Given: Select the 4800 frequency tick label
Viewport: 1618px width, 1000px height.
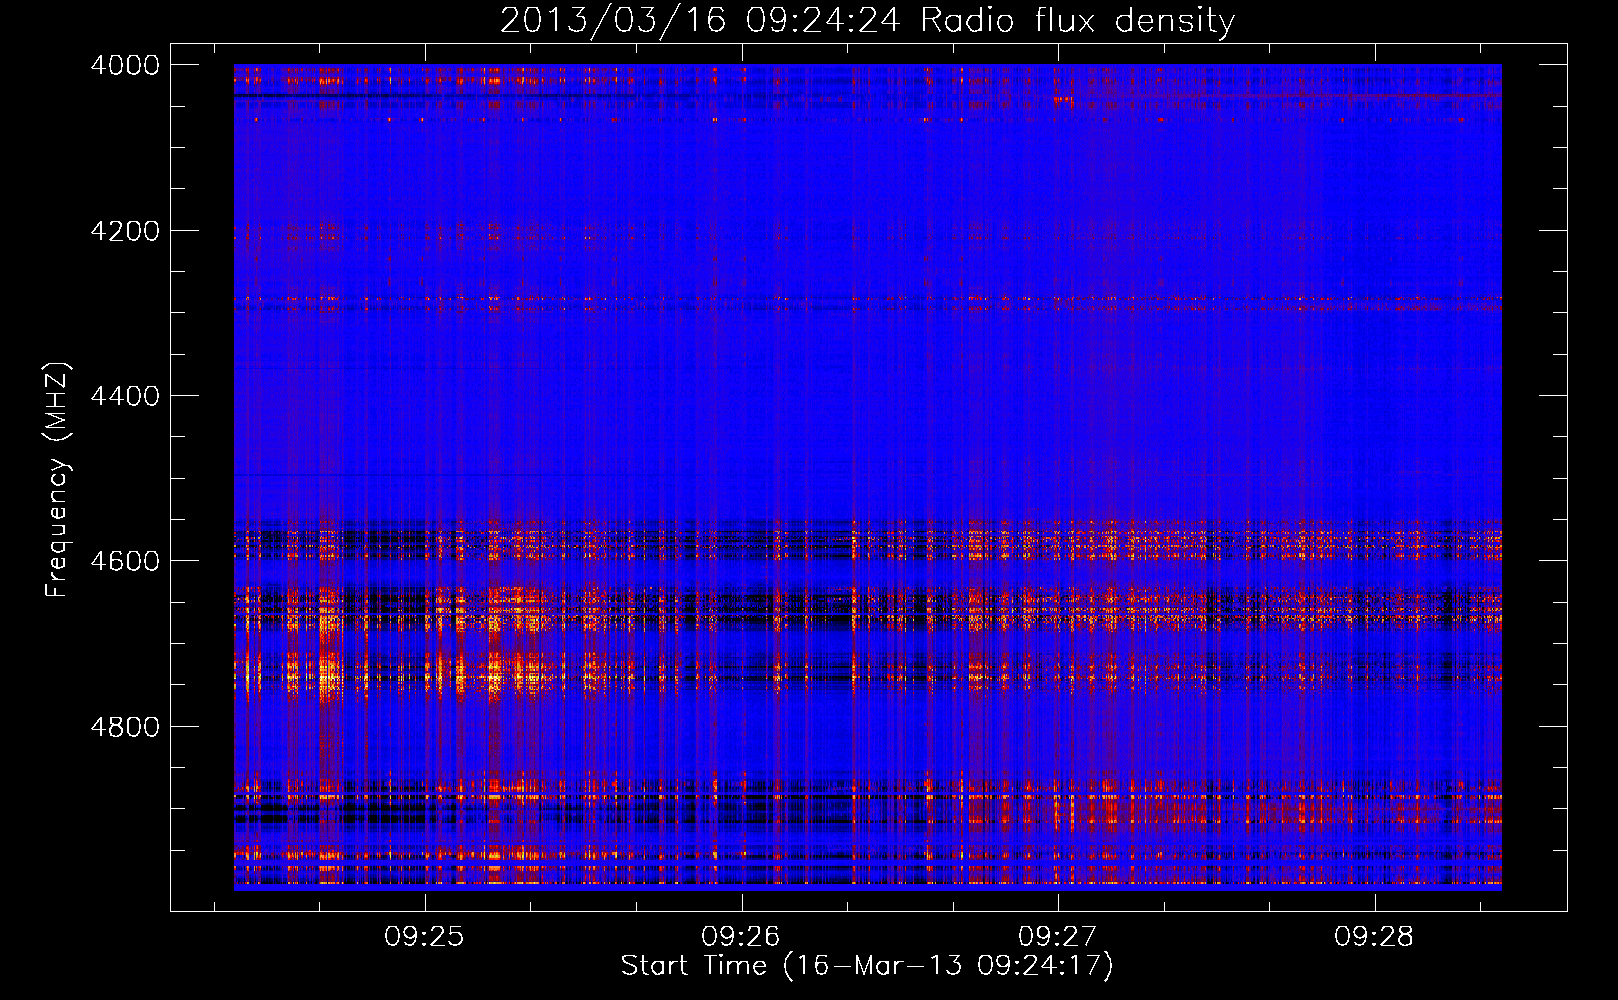Looking at the screenshot, I should (125, 727).
